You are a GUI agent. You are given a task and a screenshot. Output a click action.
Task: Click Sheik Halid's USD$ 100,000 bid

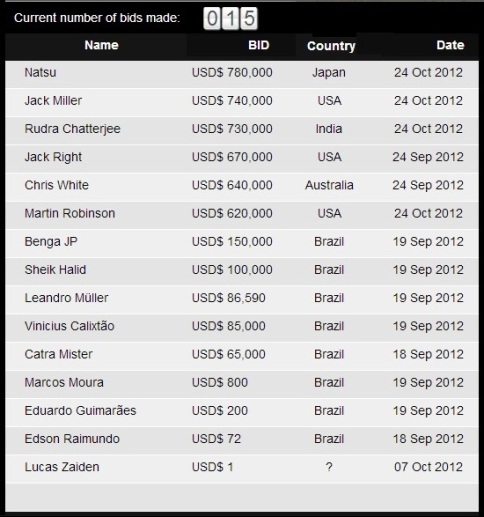[x=232, y=270]
